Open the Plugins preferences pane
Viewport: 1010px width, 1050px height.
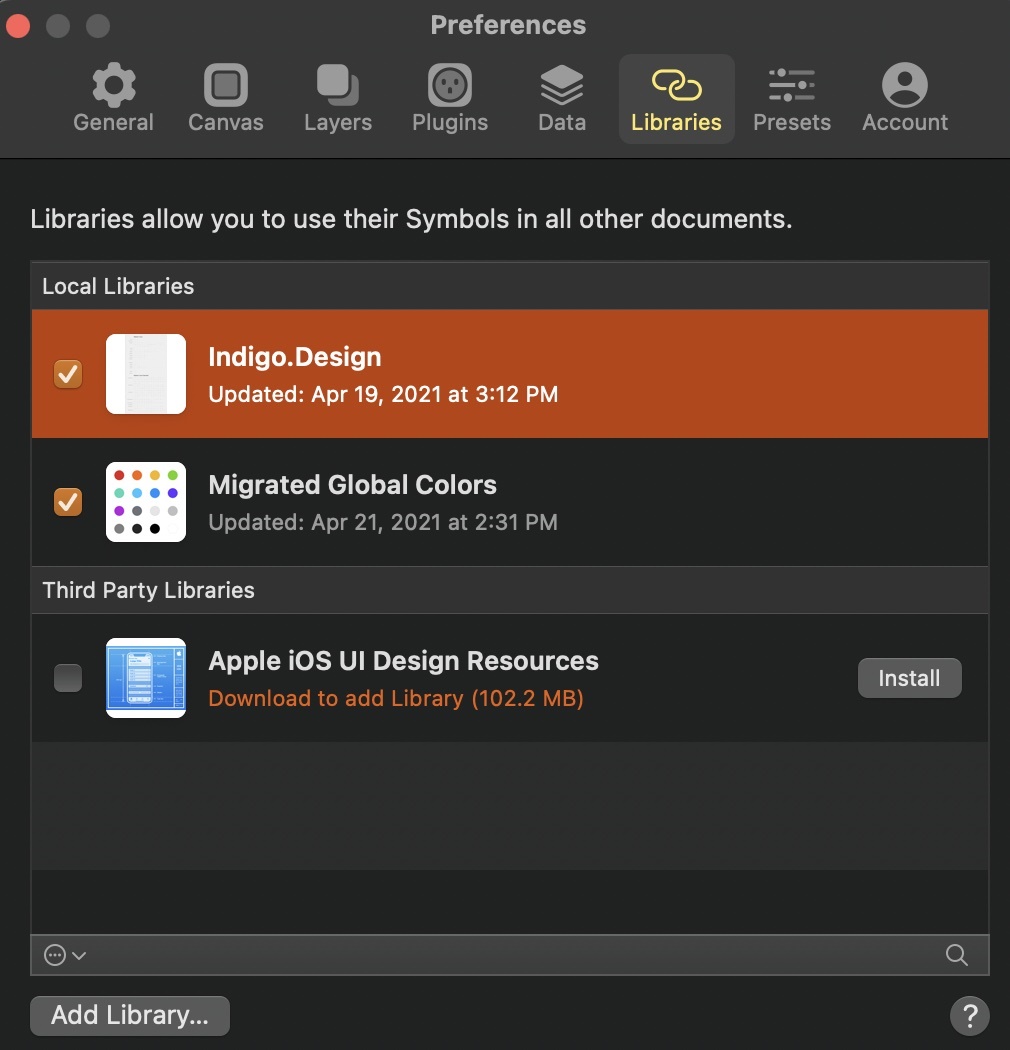pos(449,97)
